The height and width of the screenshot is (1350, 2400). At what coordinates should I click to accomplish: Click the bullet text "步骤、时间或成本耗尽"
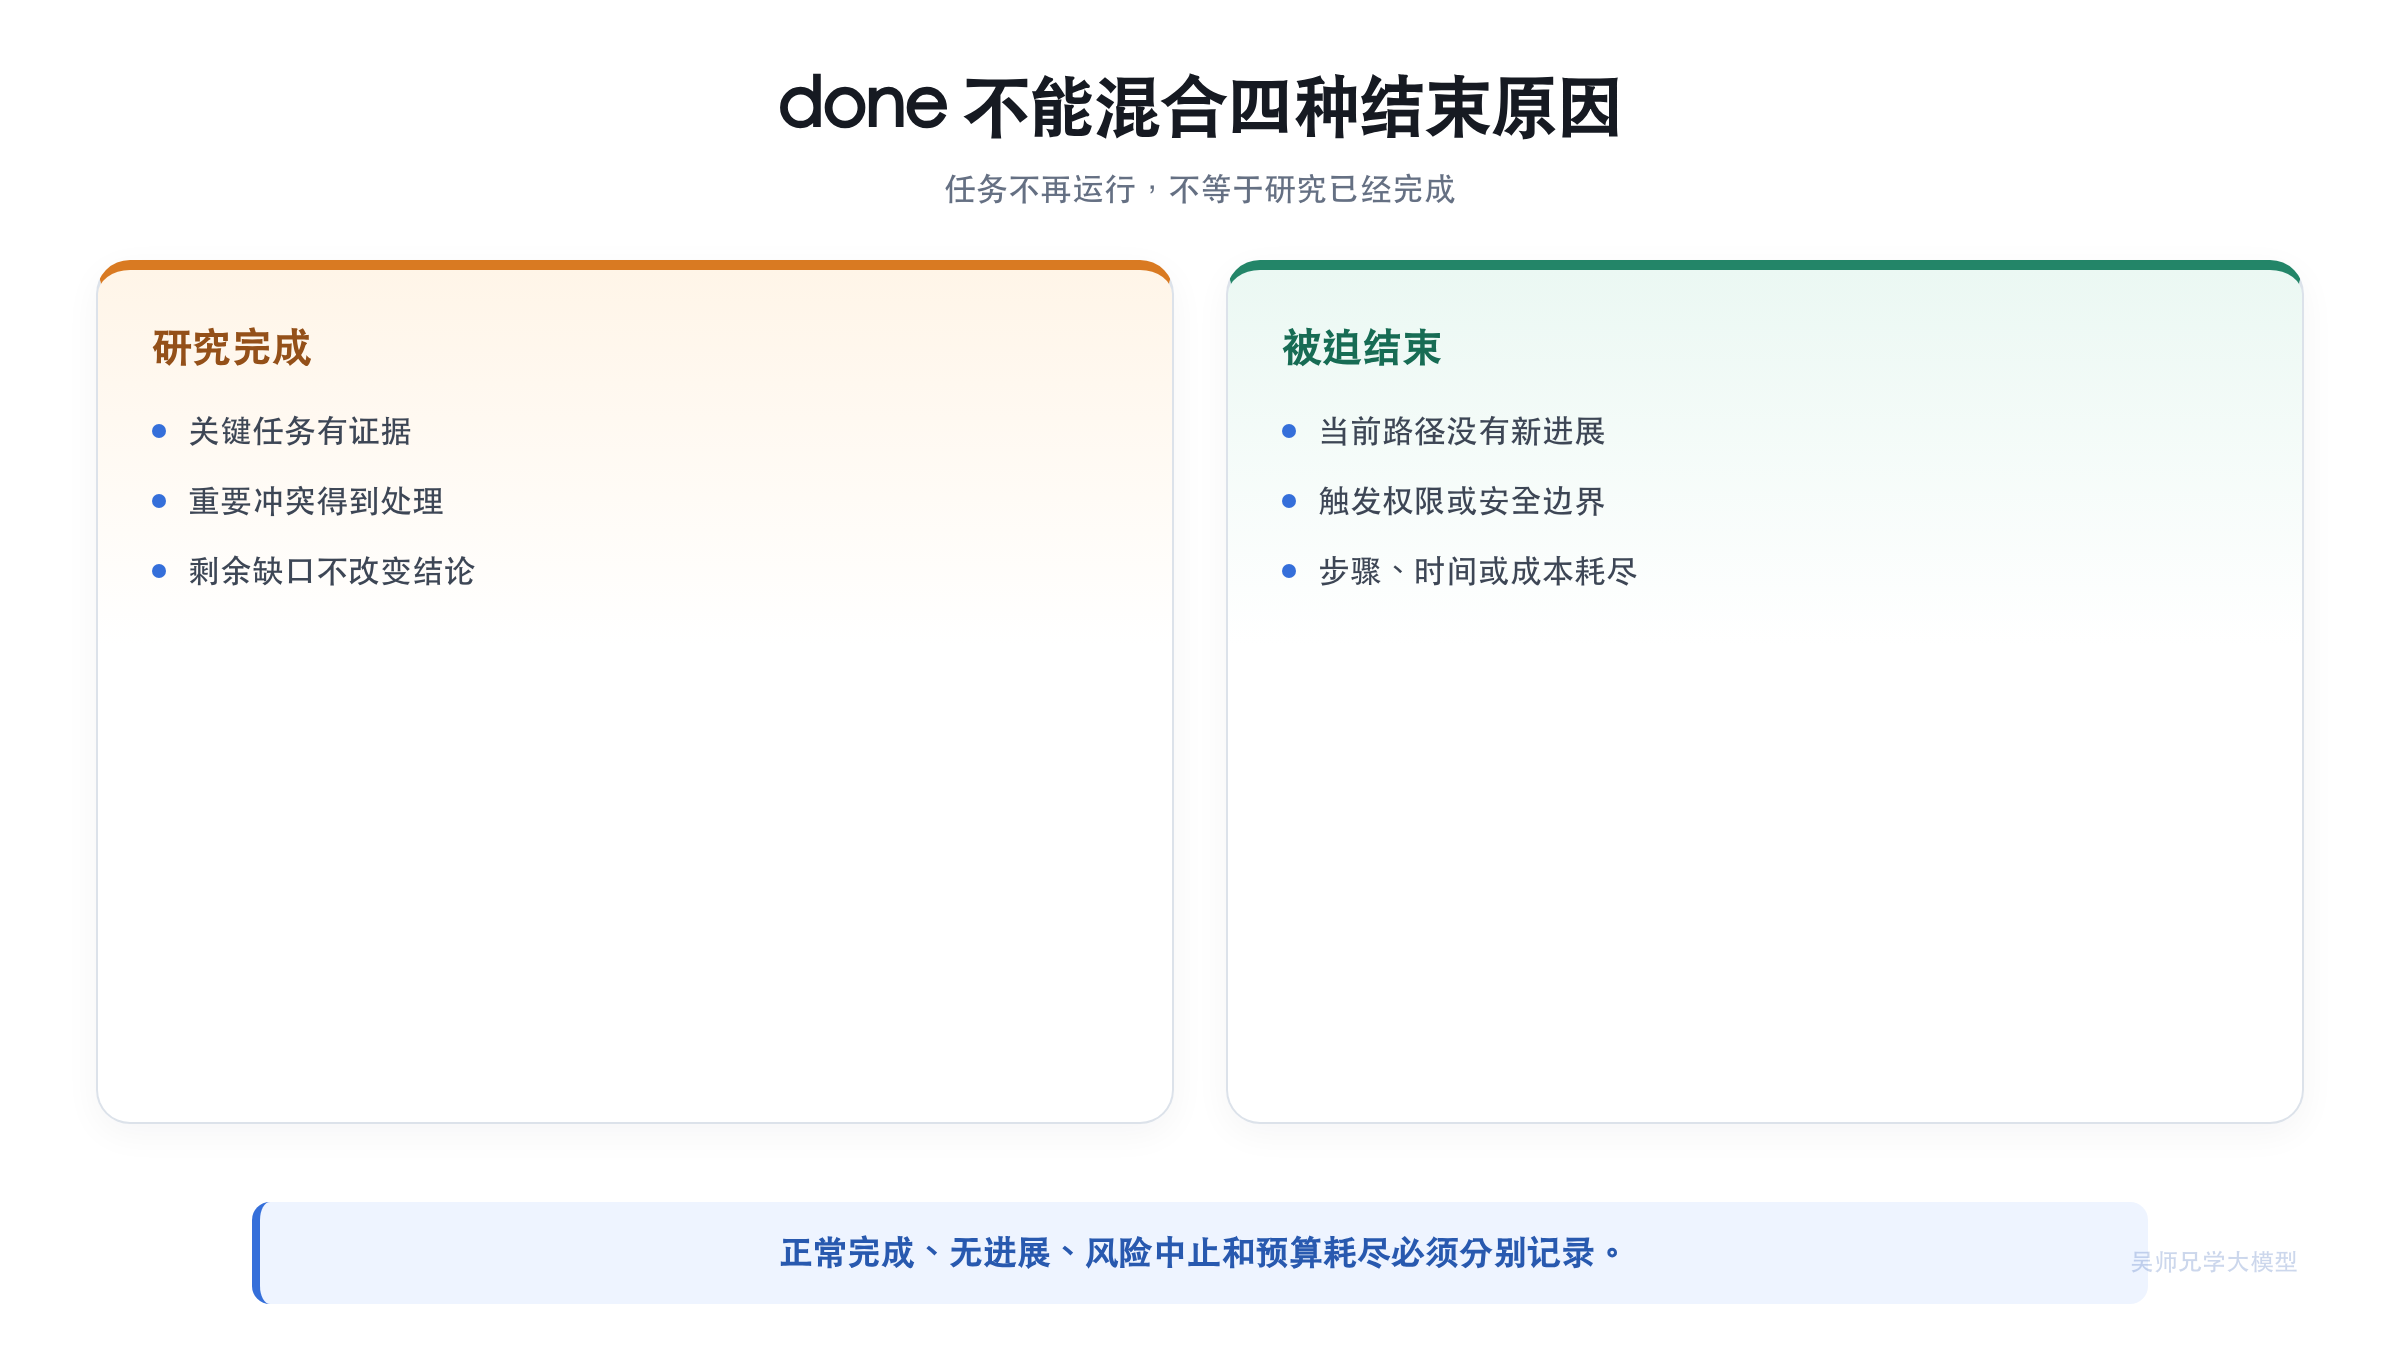(x=1478, y=571)
